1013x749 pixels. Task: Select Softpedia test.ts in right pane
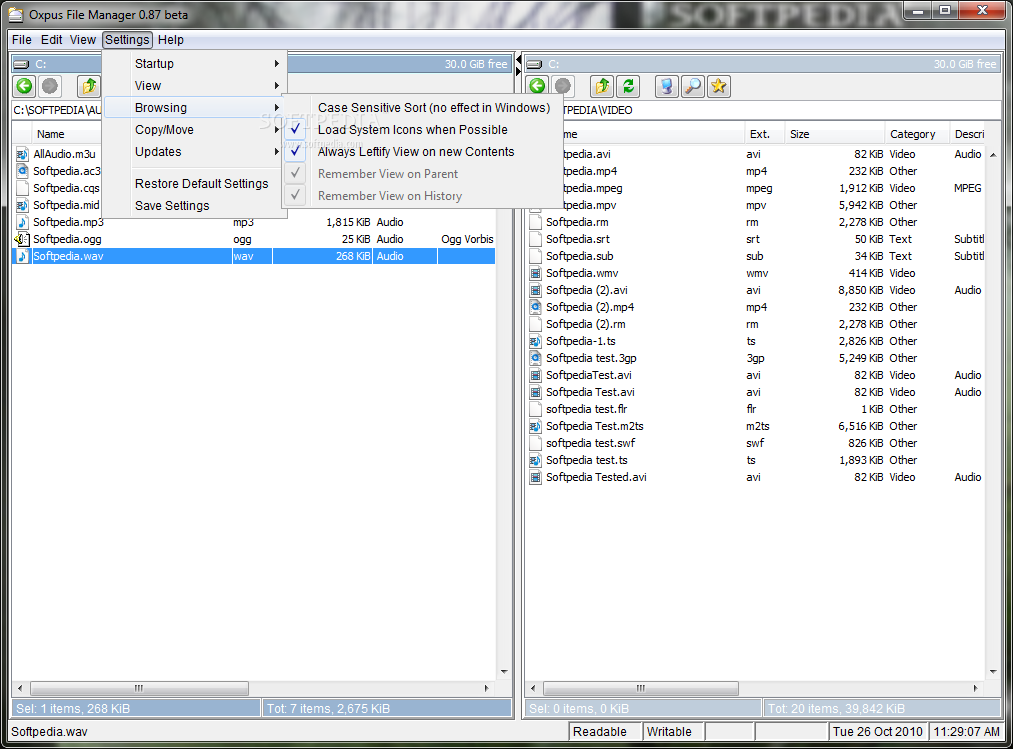(x=757, y=460)
